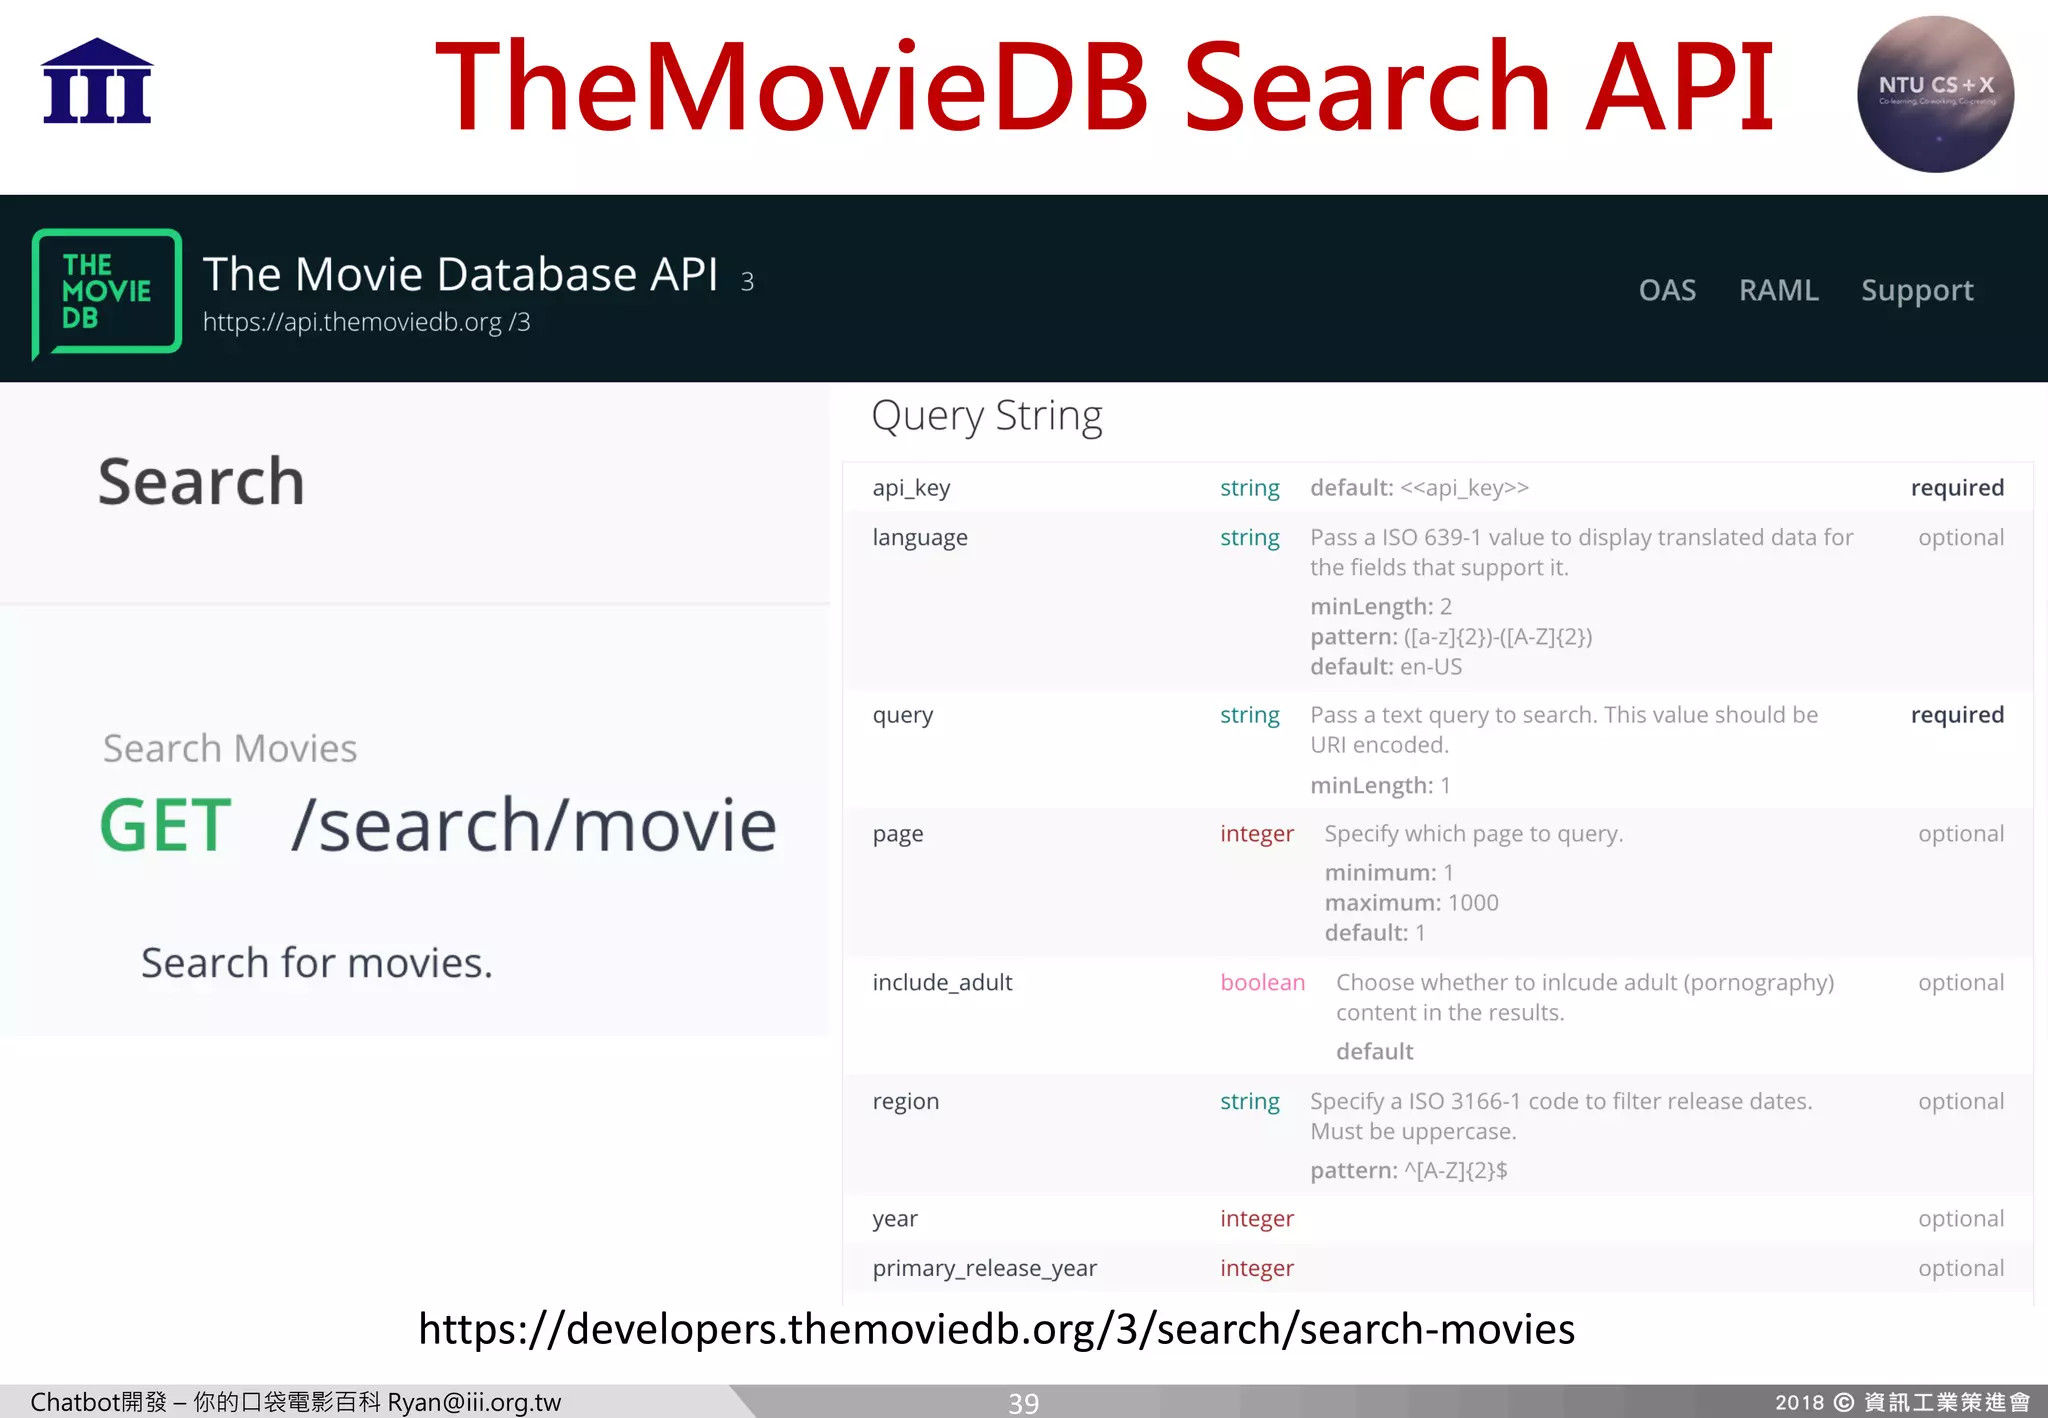Image resolution: width=2048 pixels, height=1418 pixels.
Task: Click 'minLength: 2' under language
Action: click(1381, 607)
